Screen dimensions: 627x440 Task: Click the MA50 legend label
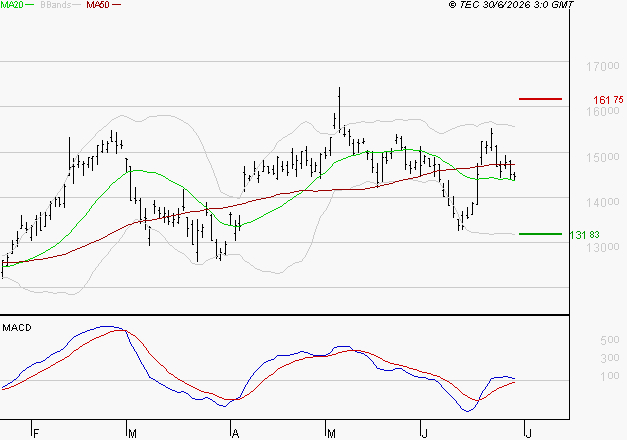coord(98,4)
